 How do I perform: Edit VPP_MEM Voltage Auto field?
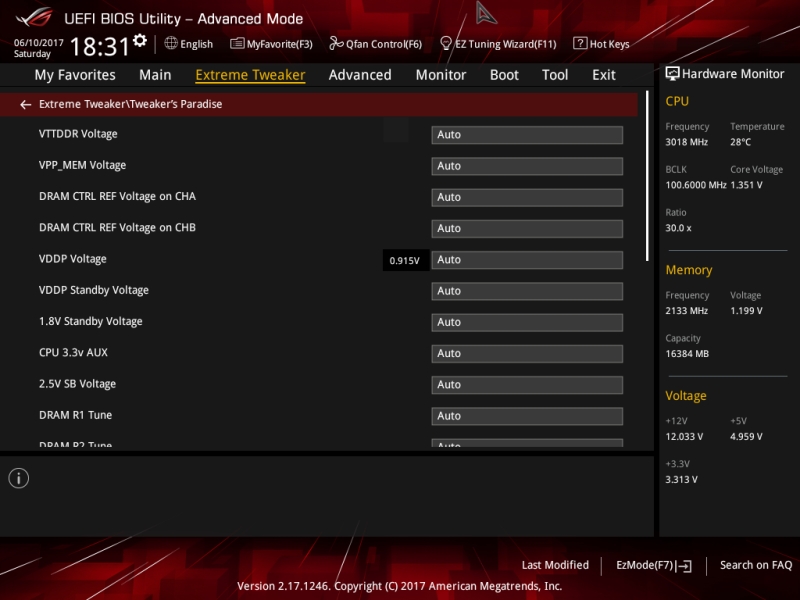point(527,166)
